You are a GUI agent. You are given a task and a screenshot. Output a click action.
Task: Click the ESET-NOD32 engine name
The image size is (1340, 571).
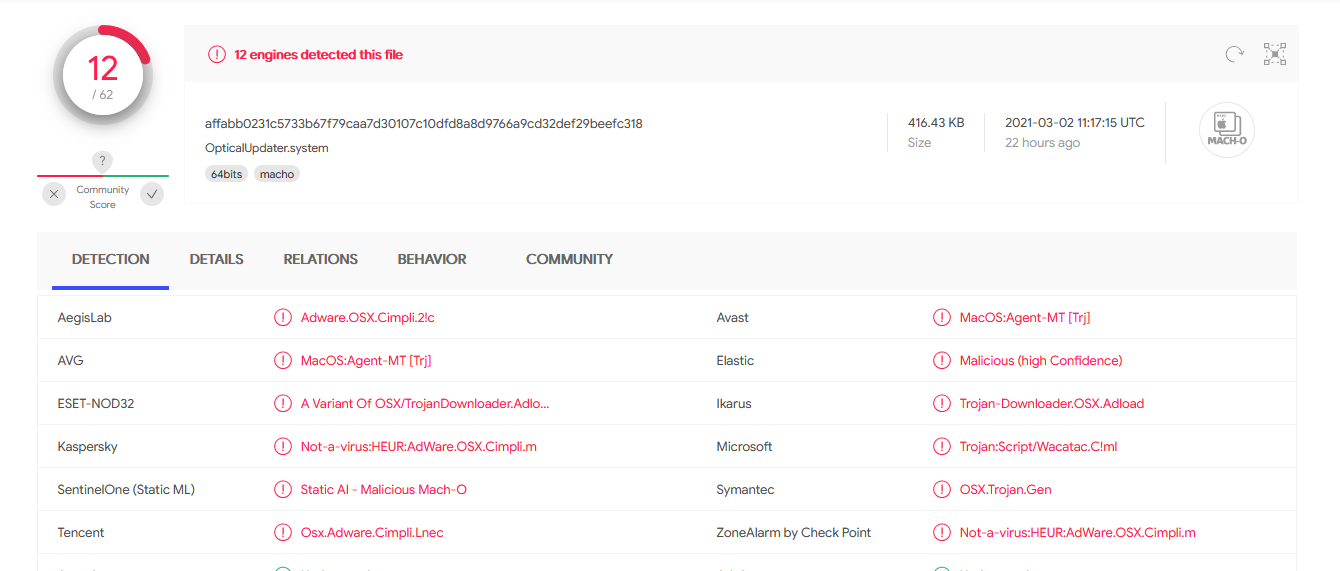[96, 404]
